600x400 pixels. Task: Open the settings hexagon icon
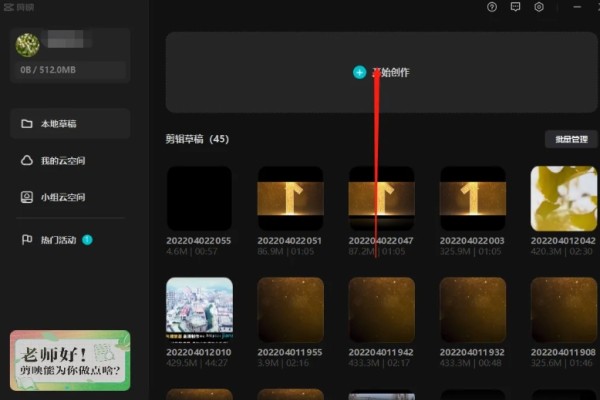click(539, 7)
